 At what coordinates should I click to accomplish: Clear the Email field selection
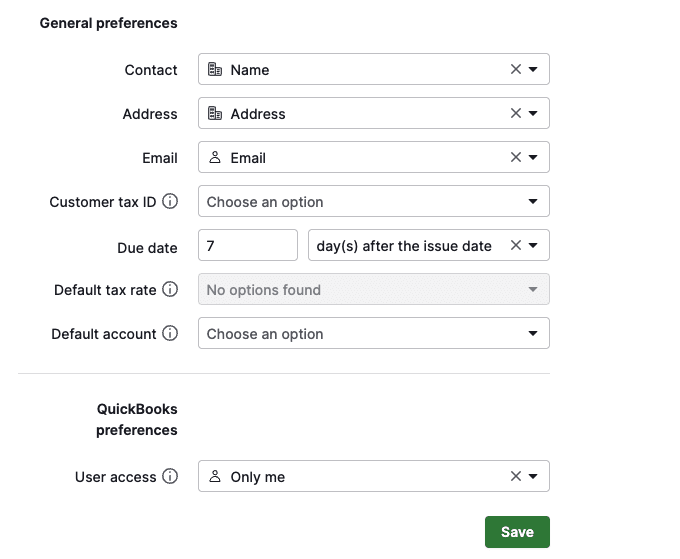coord(516,157)
